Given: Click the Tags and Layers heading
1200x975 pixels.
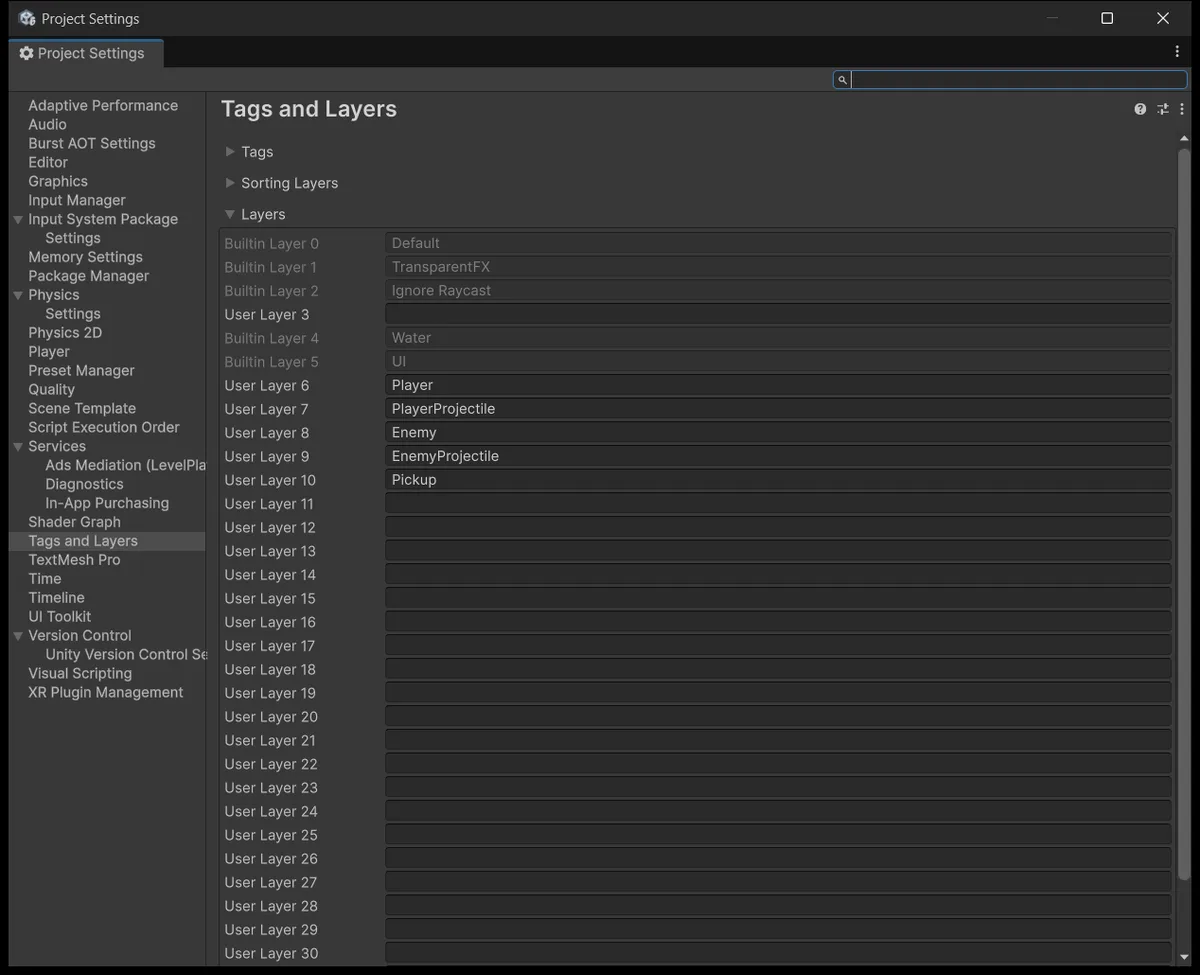Looking at the screenshot, I should [309, 109].
